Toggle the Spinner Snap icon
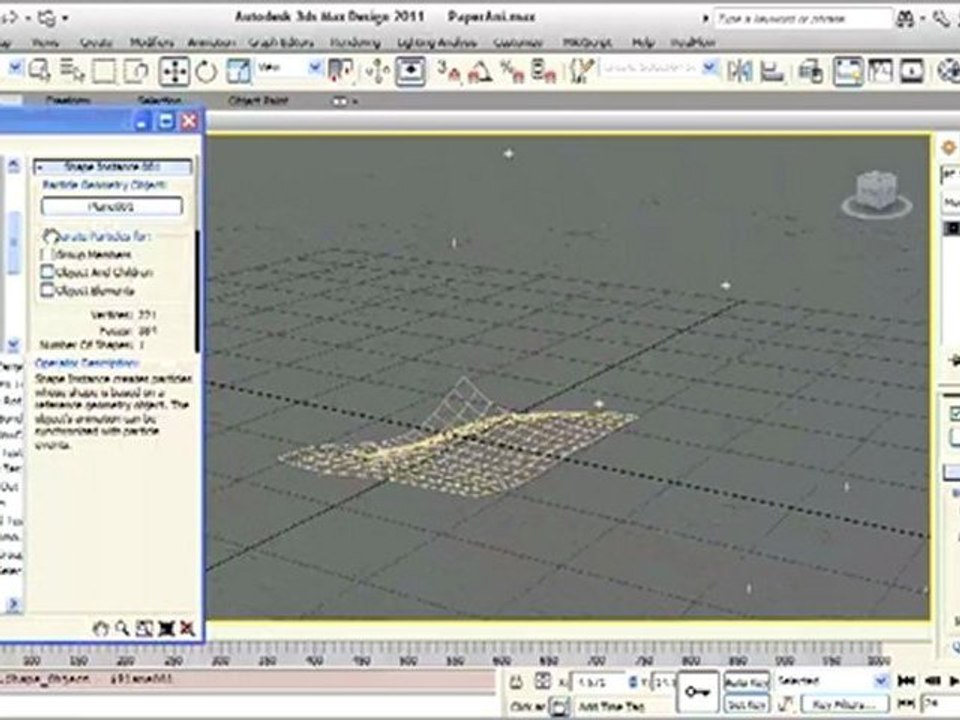 point(543,72)
